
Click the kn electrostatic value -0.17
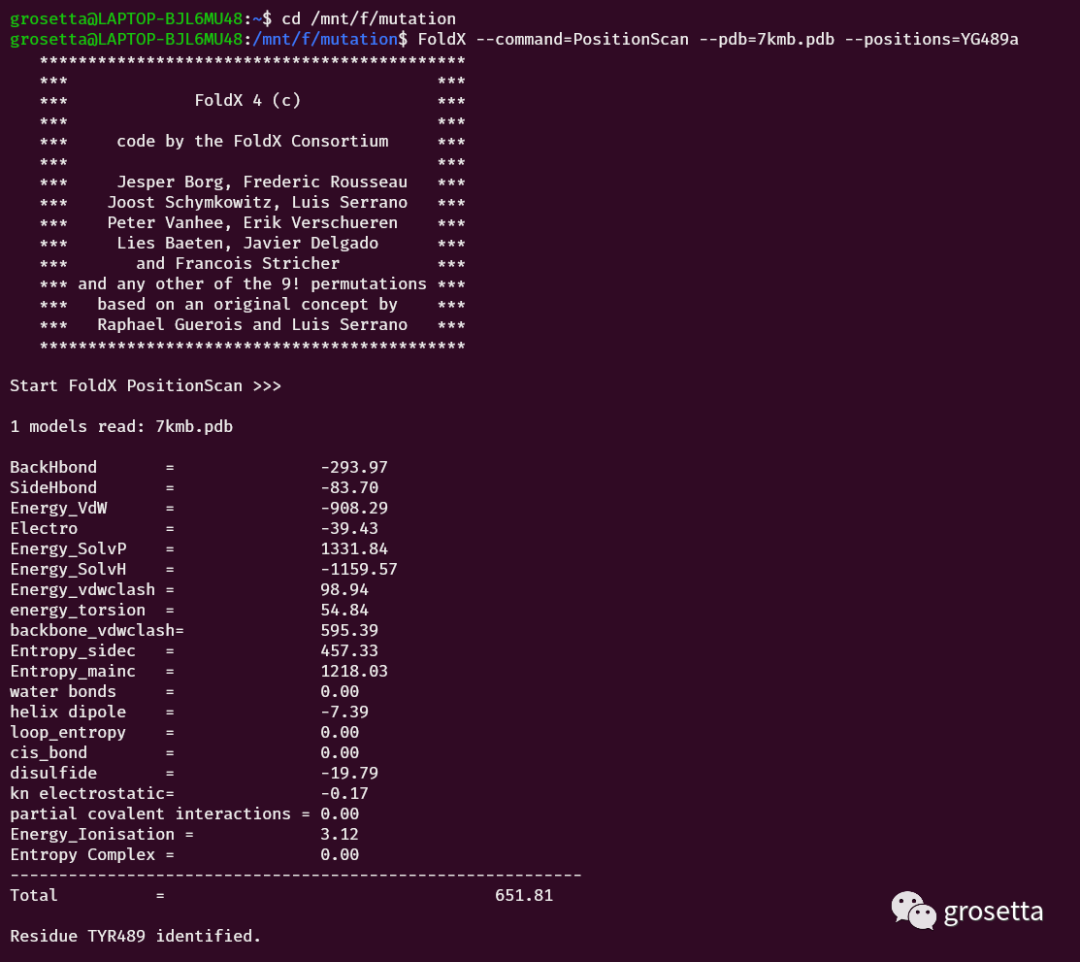(344, 794)
